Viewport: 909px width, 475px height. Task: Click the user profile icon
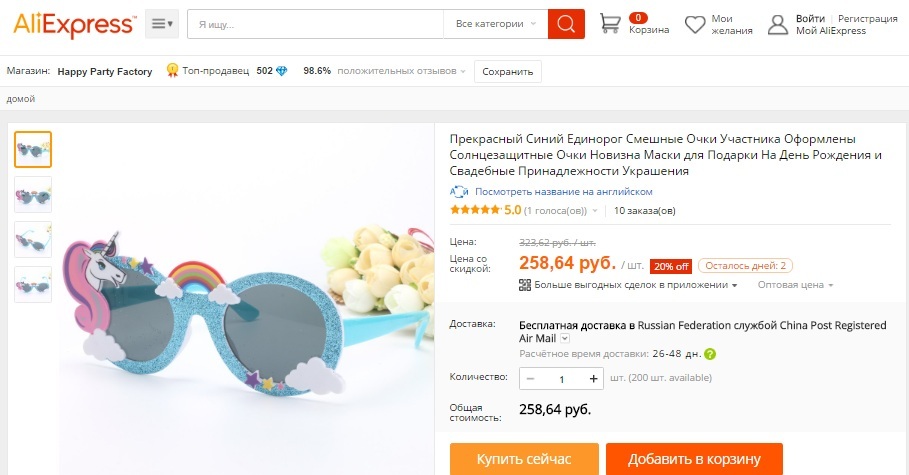pyautogui.click(x=777, y=24)
